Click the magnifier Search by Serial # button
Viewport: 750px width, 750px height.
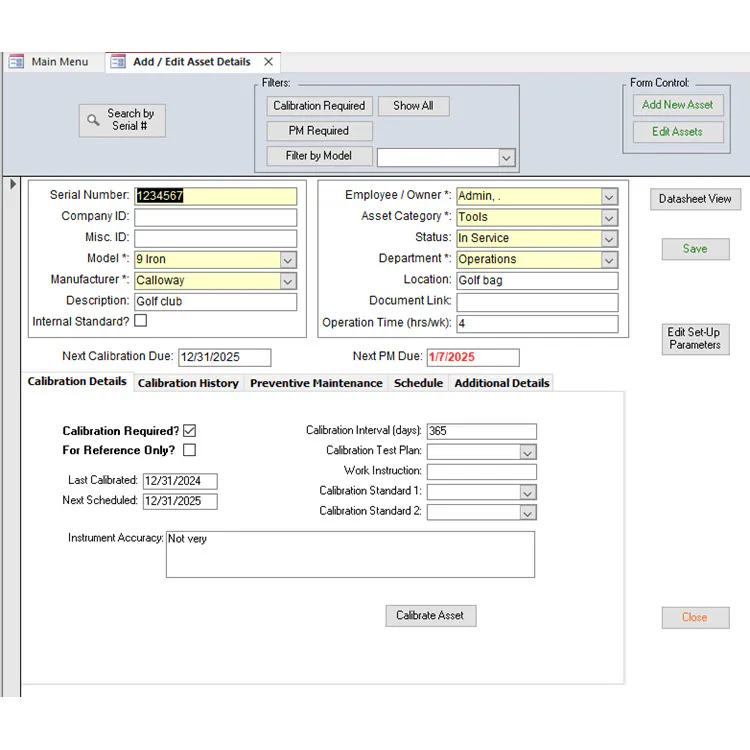coord(122,121)
